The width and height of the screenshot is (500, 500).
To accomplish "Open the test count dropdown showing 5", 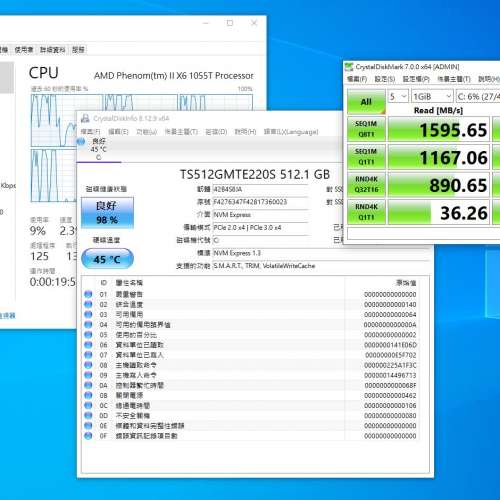I will point(398,97).
